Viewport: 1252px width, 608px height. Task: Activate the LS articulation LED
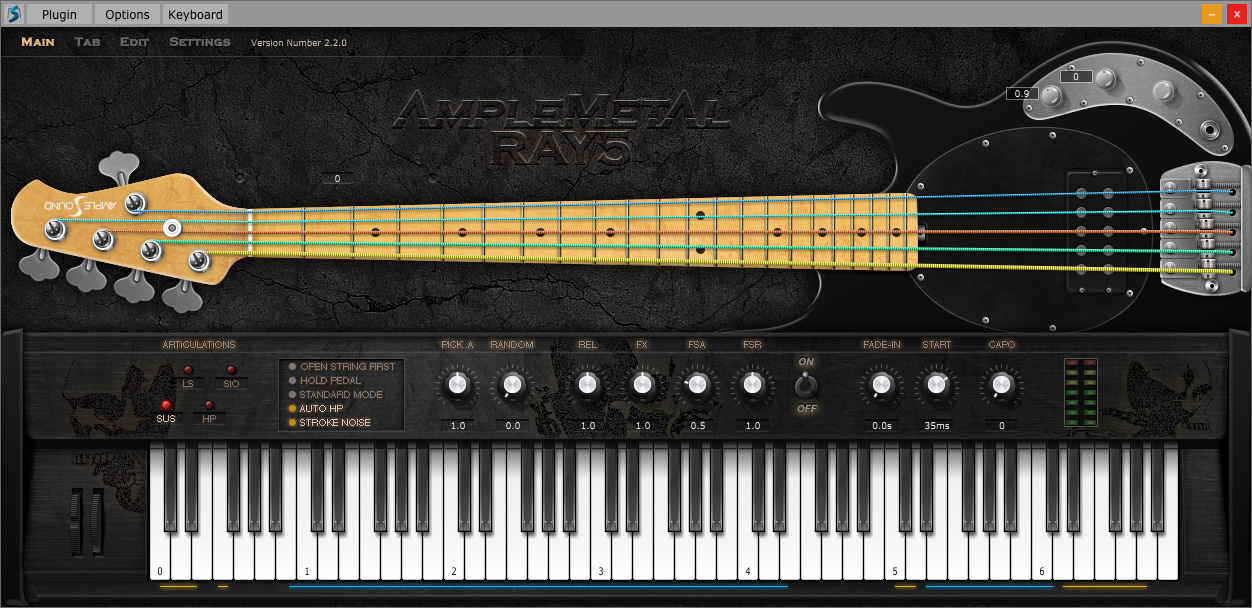click(188, 370)
